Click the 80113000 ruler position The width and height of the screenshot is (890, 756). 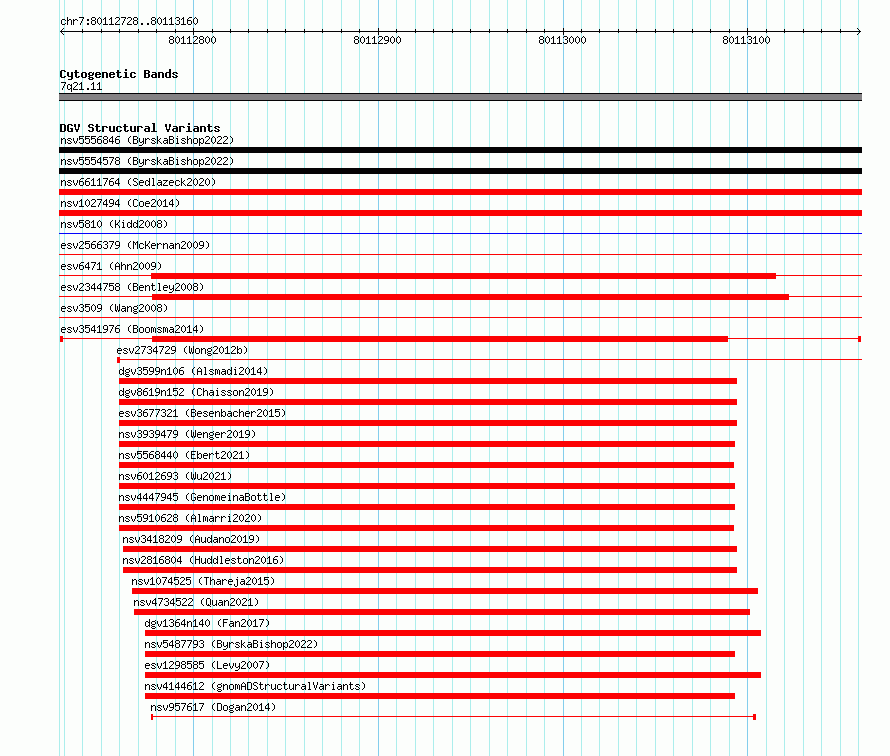point(562,40)
